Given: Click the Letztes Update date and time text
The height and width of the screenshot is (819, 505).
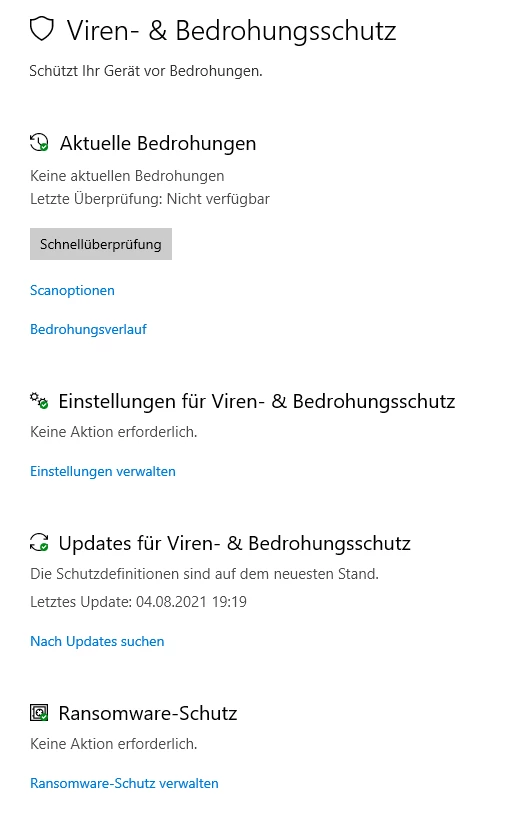Looking at the screenshot, I should point(138,602).
